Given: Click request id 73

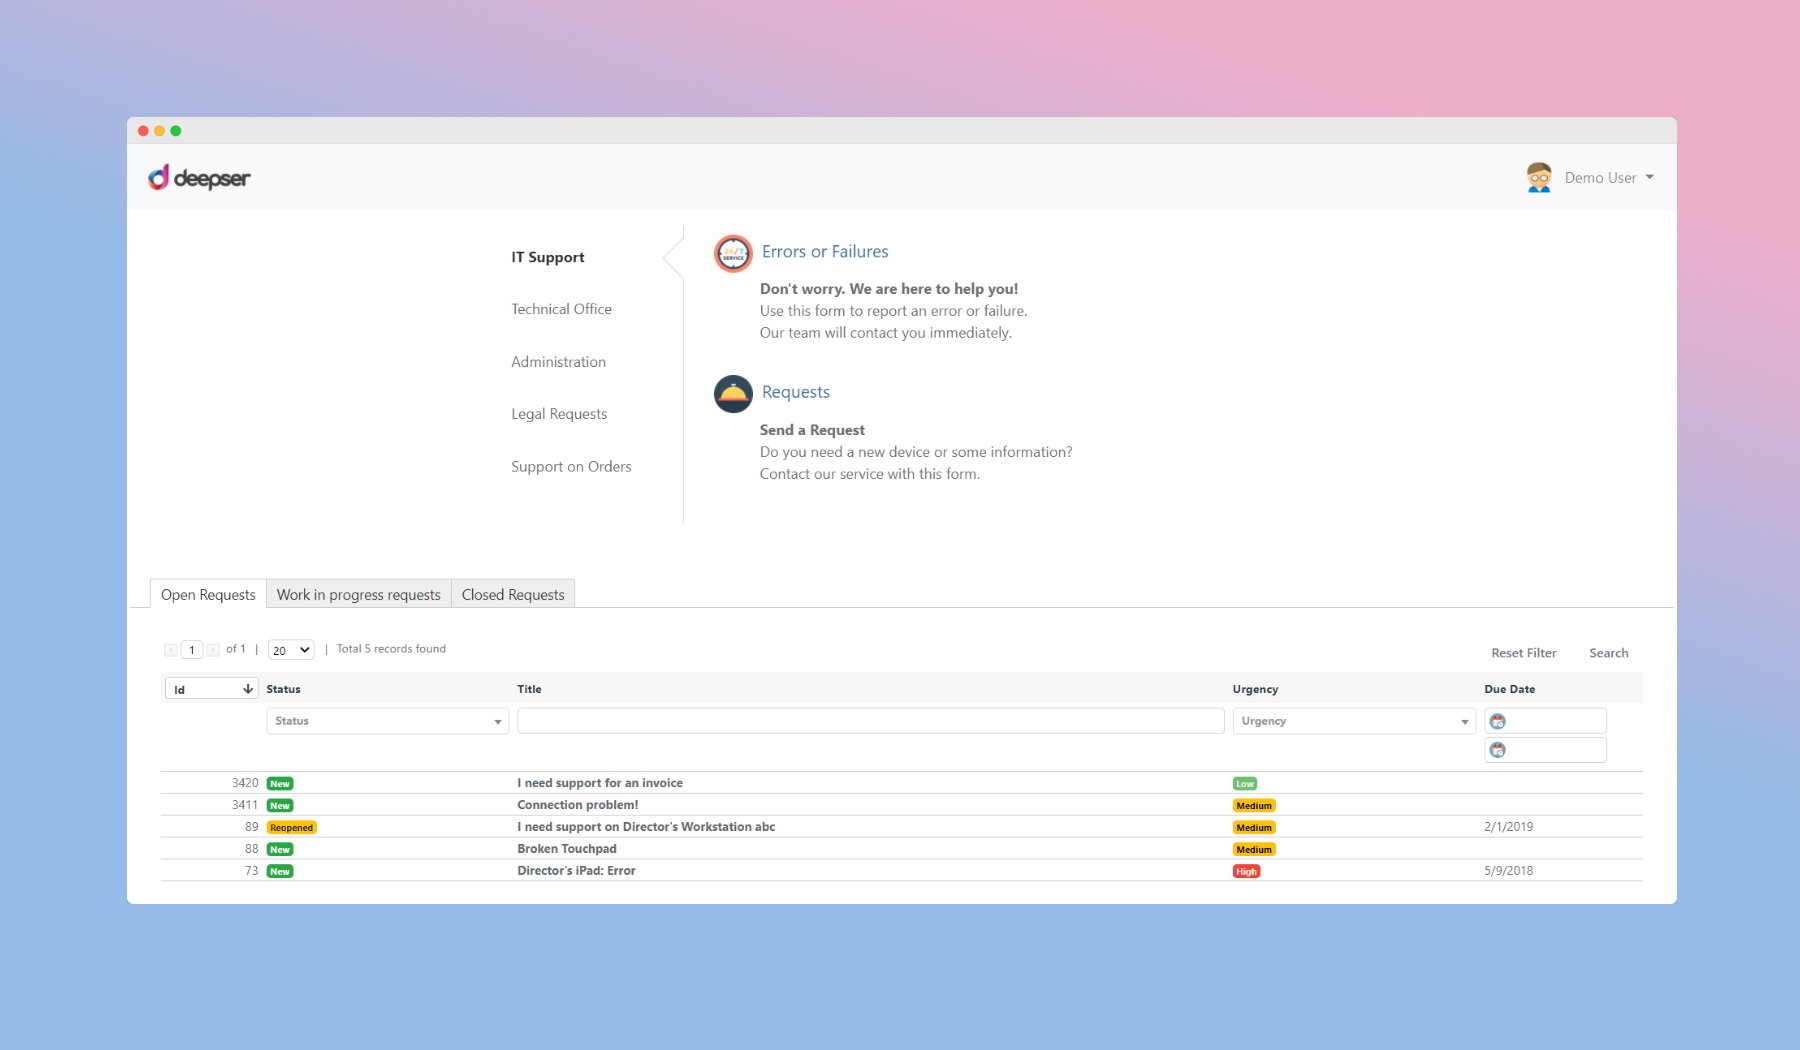Looking at the screenshot, I should (x=251, y=871).
